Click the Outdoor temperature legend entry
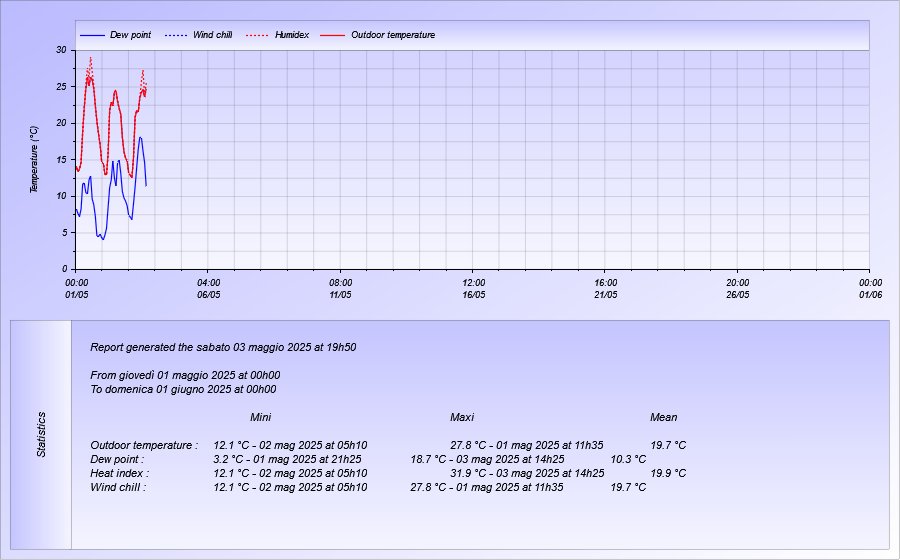Image resolution: width=900 pixels, height=560 pixels. point(378,35)
